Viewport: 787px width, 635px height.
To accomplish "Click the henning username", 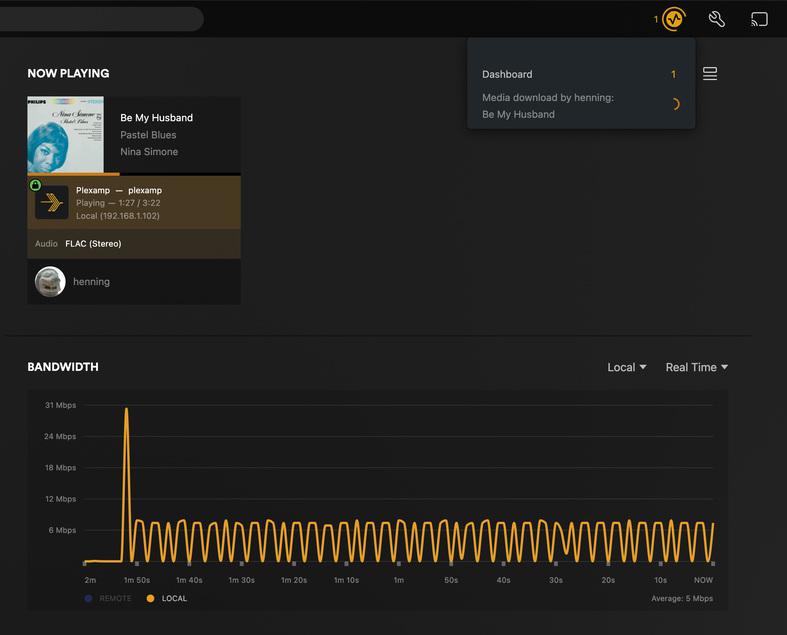I will (91, 282).
